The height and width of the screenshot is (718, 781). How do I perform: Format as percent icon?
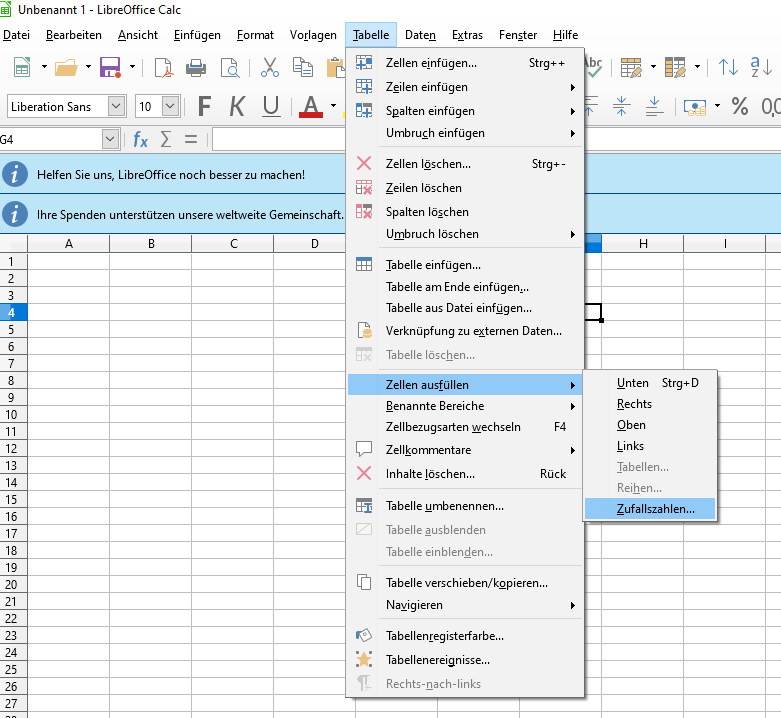click(x=740, y=106)
